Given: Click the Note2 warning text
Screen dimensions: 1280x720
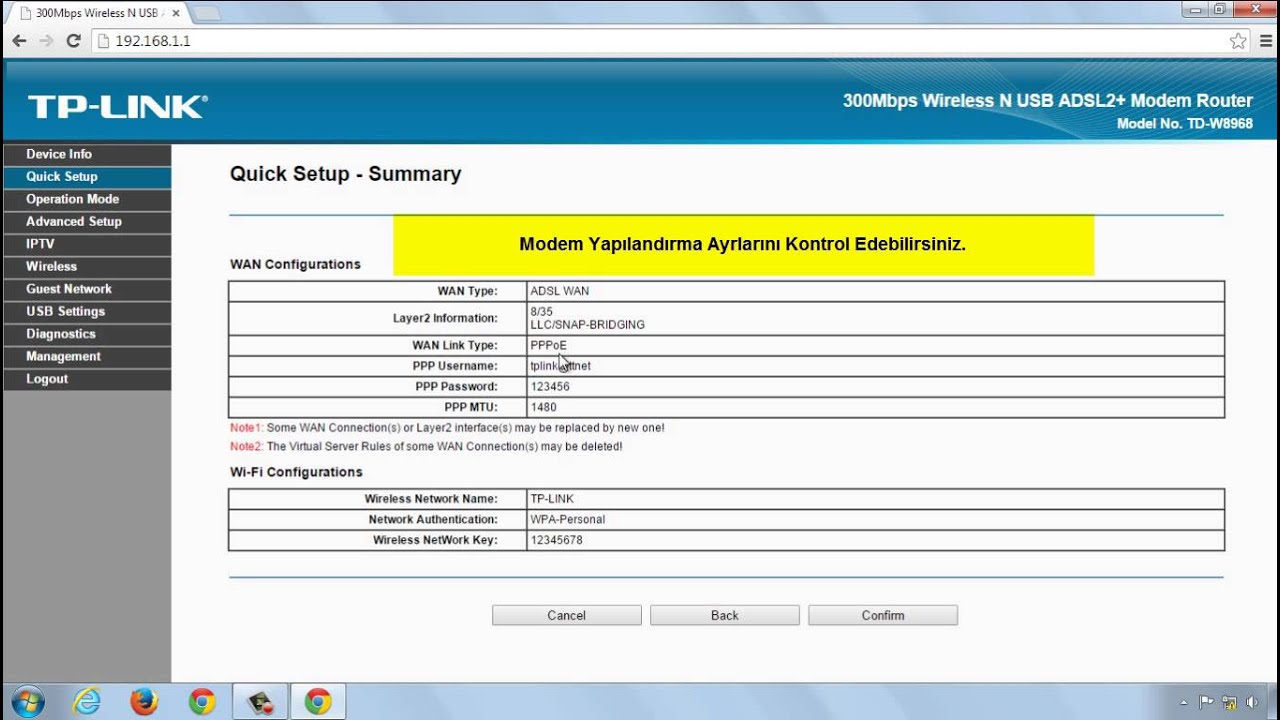Looking at the screenshot, I should (426, 447).
